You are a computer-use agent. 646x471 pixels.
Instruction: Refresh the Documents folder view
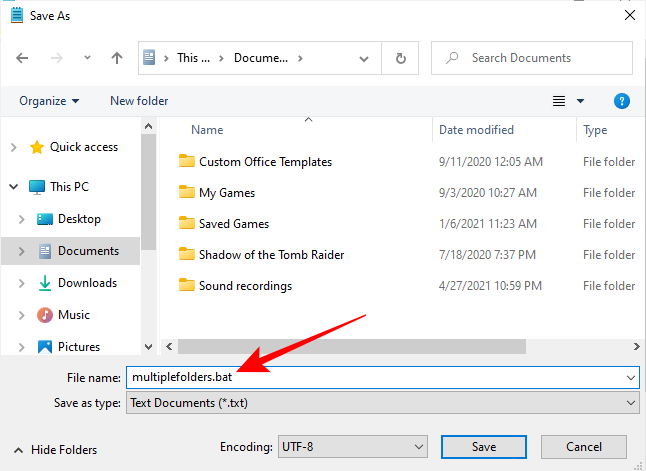(401, 58)
